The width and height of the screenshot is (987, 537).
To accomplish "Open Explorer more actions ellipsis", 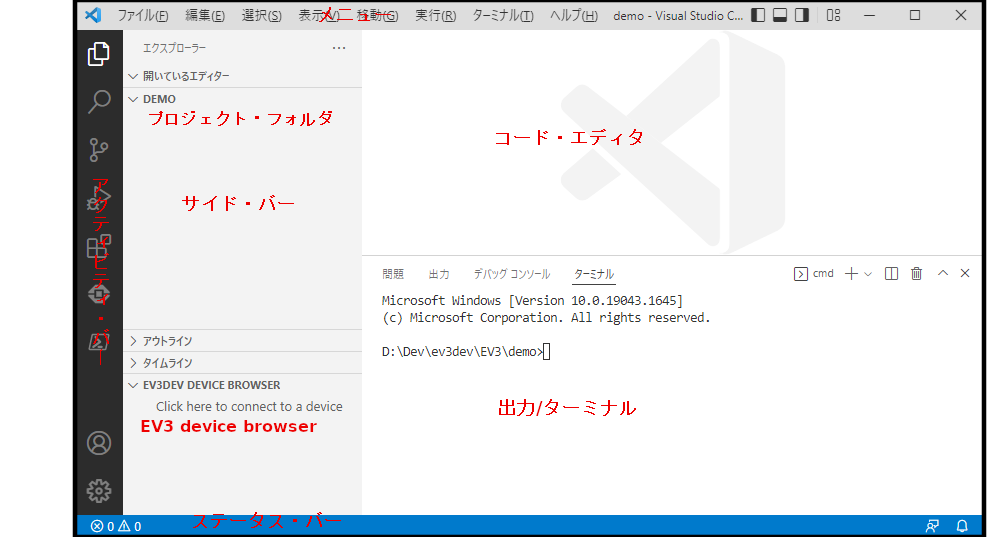I will (339, 48).
